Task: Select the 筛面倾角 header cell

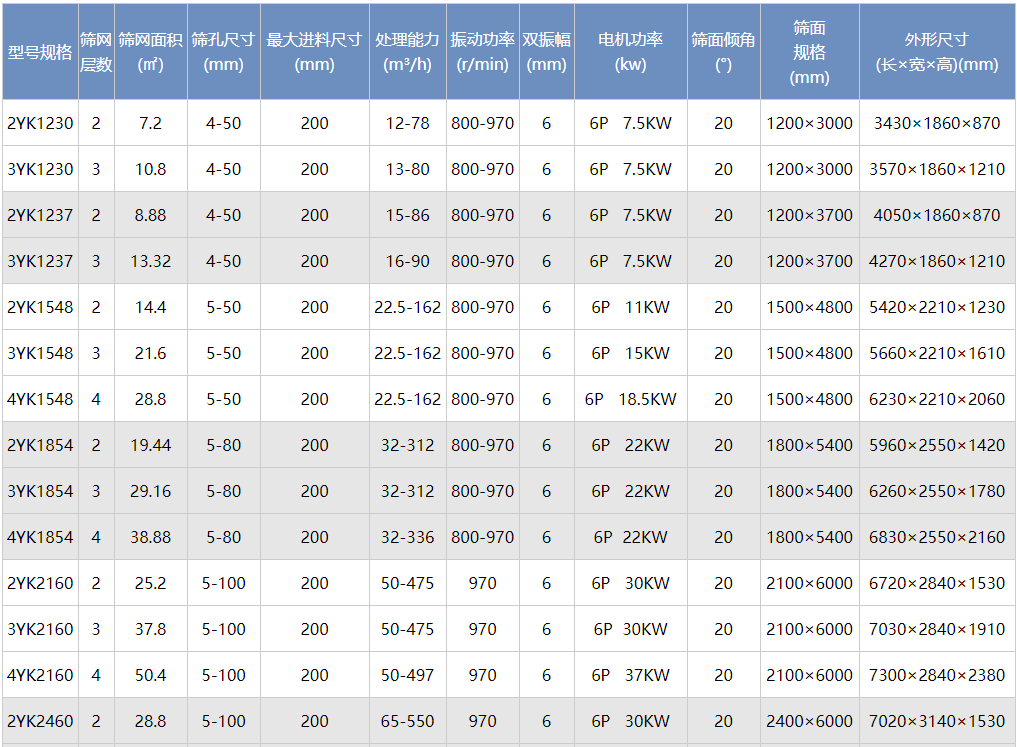Action: click(x=723, y=52)
